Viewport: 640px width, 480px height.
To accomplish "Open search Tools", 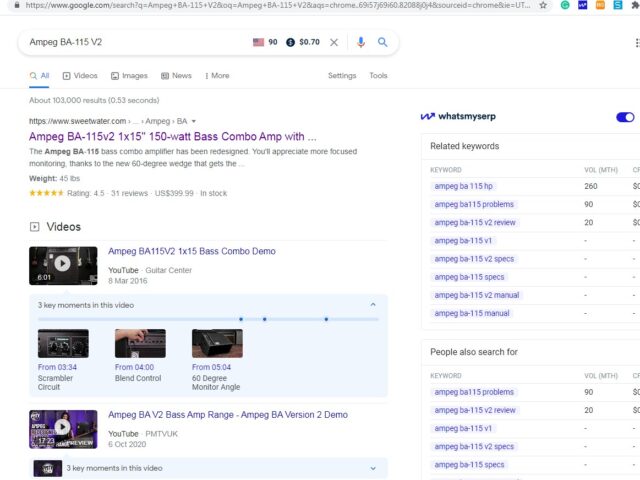I will point(378,76).
